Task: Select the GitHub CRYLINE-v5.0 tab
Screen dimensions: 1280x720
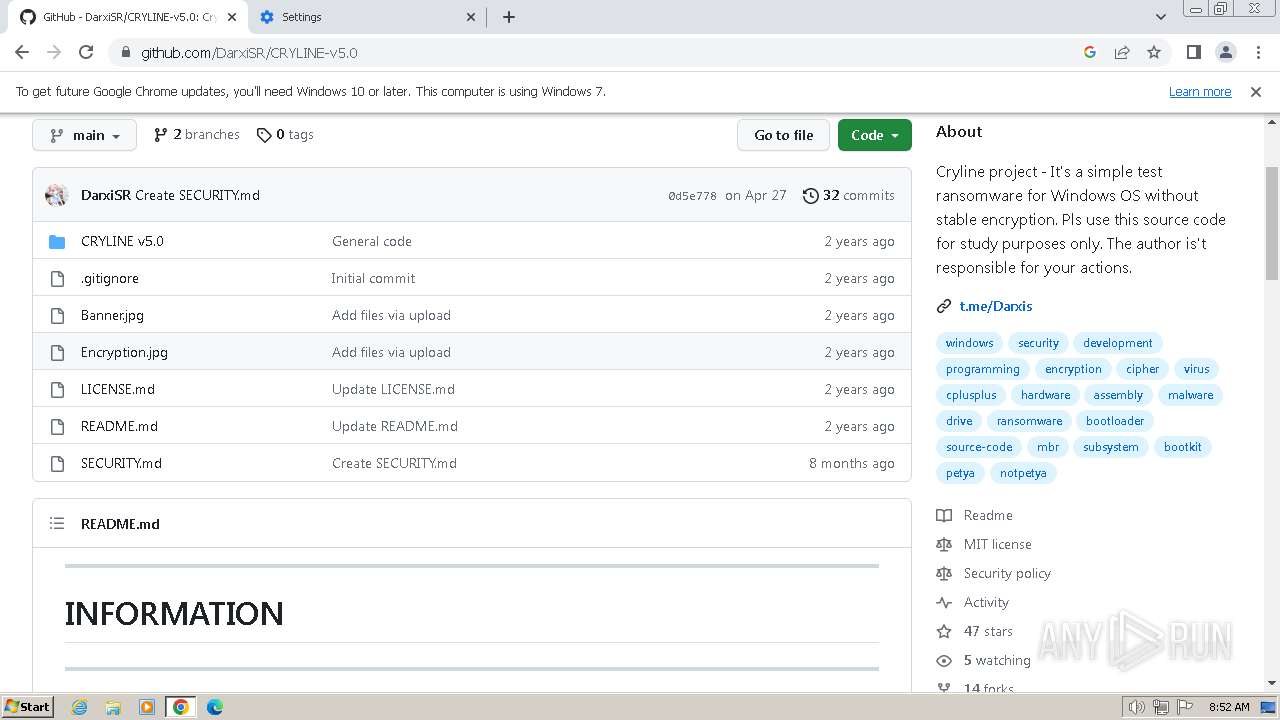Action: point(126,17)
